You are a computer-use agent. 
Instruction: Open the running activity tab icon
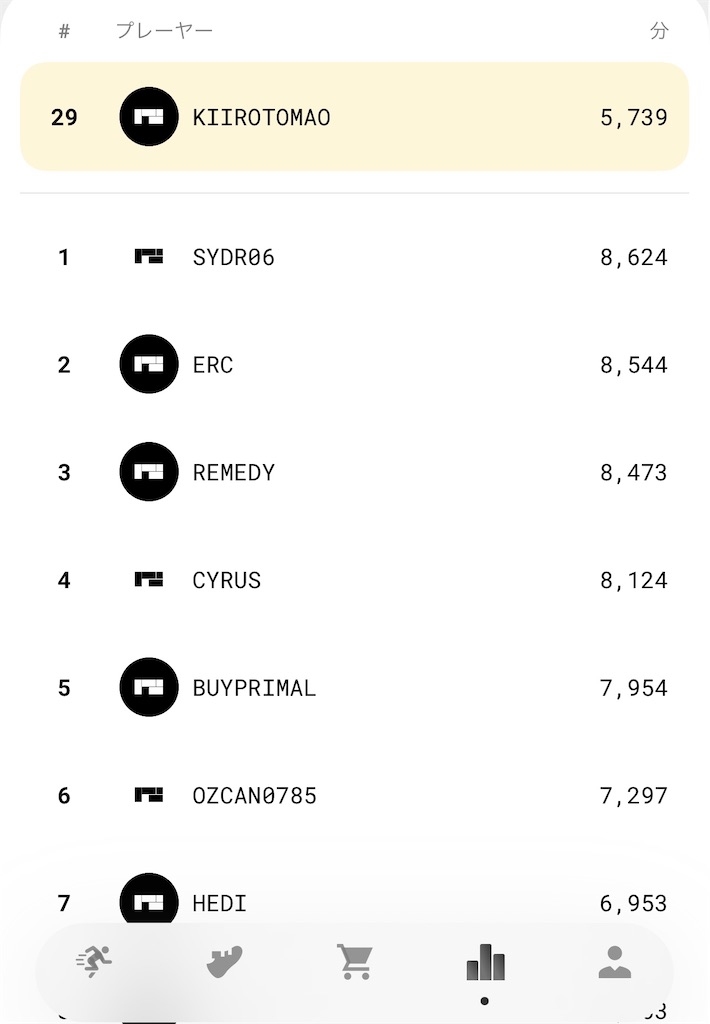pyautogui.click(x=94, y=961)
